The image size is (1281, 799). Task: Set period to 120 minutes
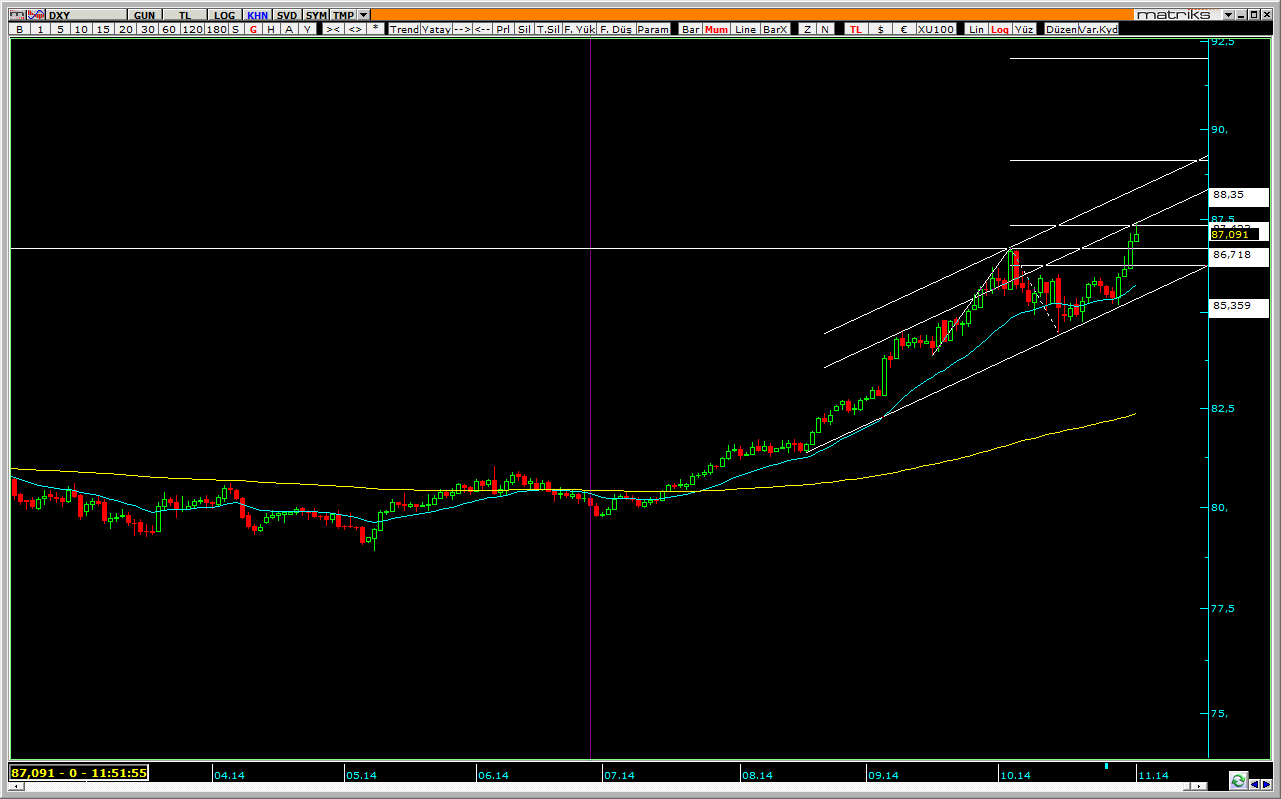point(192,29)
